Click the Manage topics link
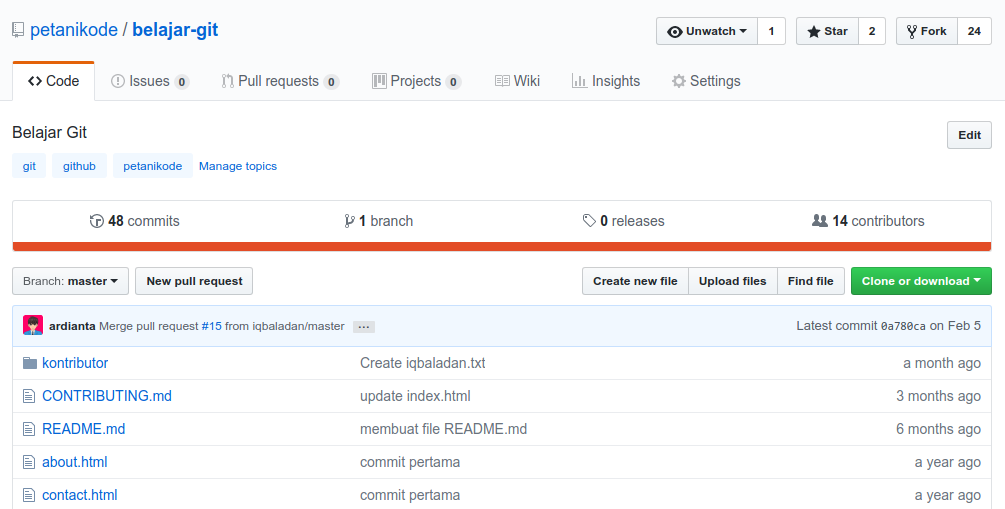1005x509 pixels. [x=238, y=166]
